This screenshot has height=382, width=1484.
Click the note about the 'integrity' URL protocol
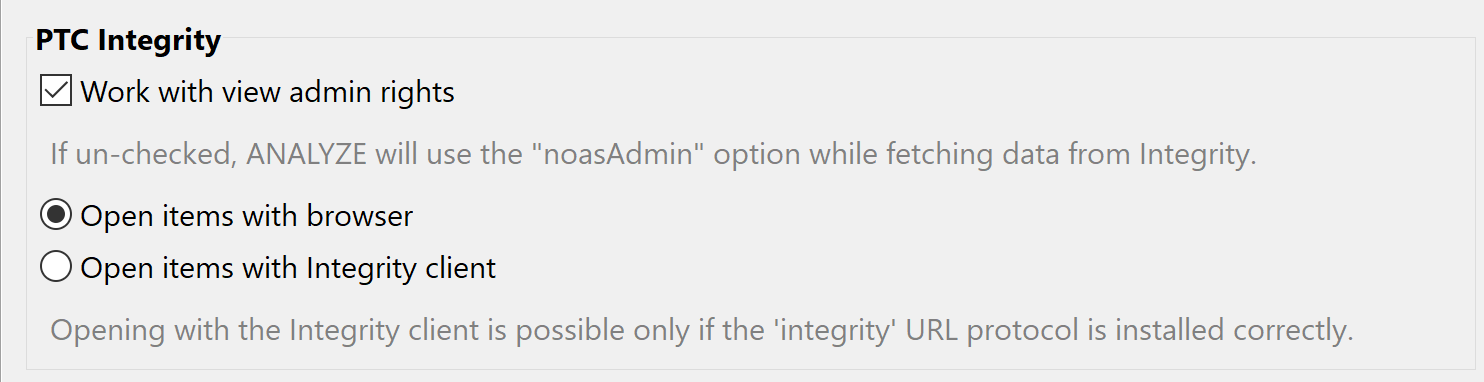[x=702, y=330]
